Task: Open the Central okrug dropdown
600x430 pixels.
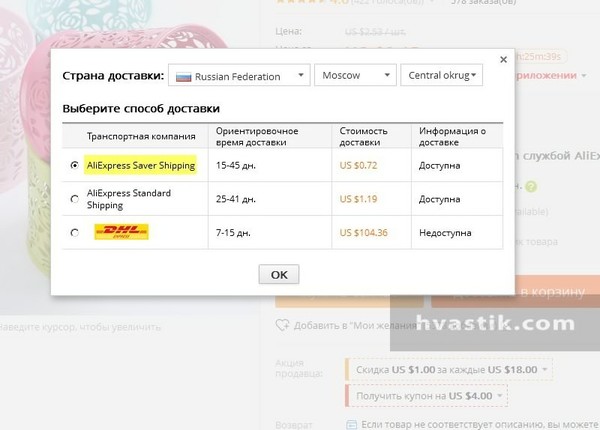Action: click(x=442, y=75)
